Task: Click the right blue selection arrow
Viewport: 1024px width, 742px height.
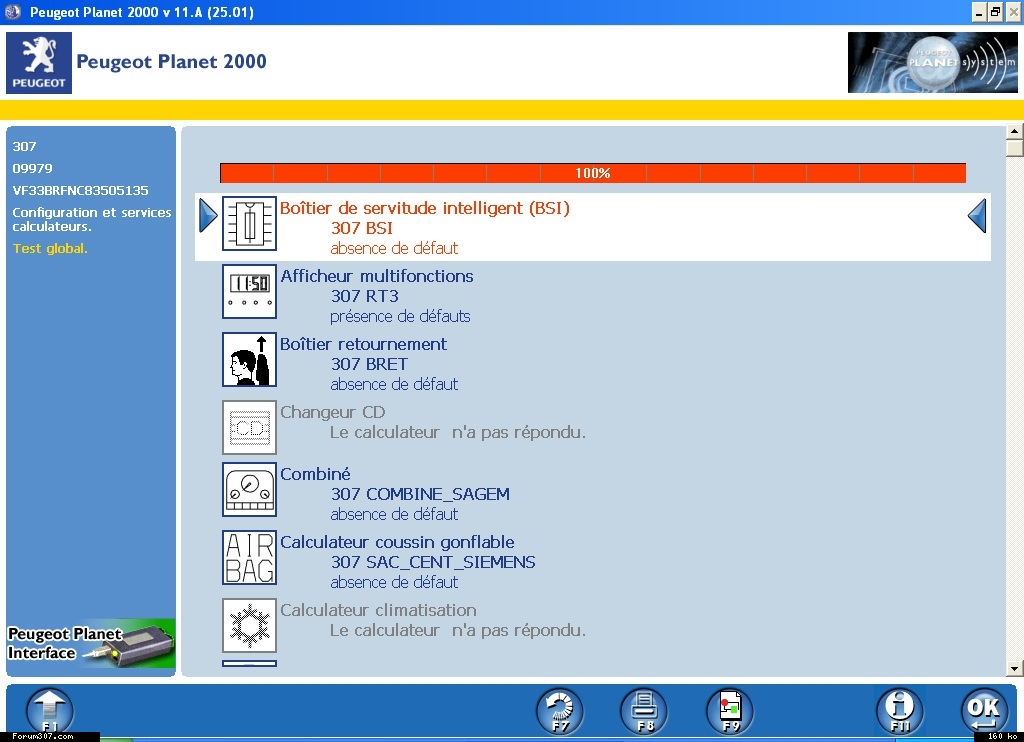Action: (977, 216)
